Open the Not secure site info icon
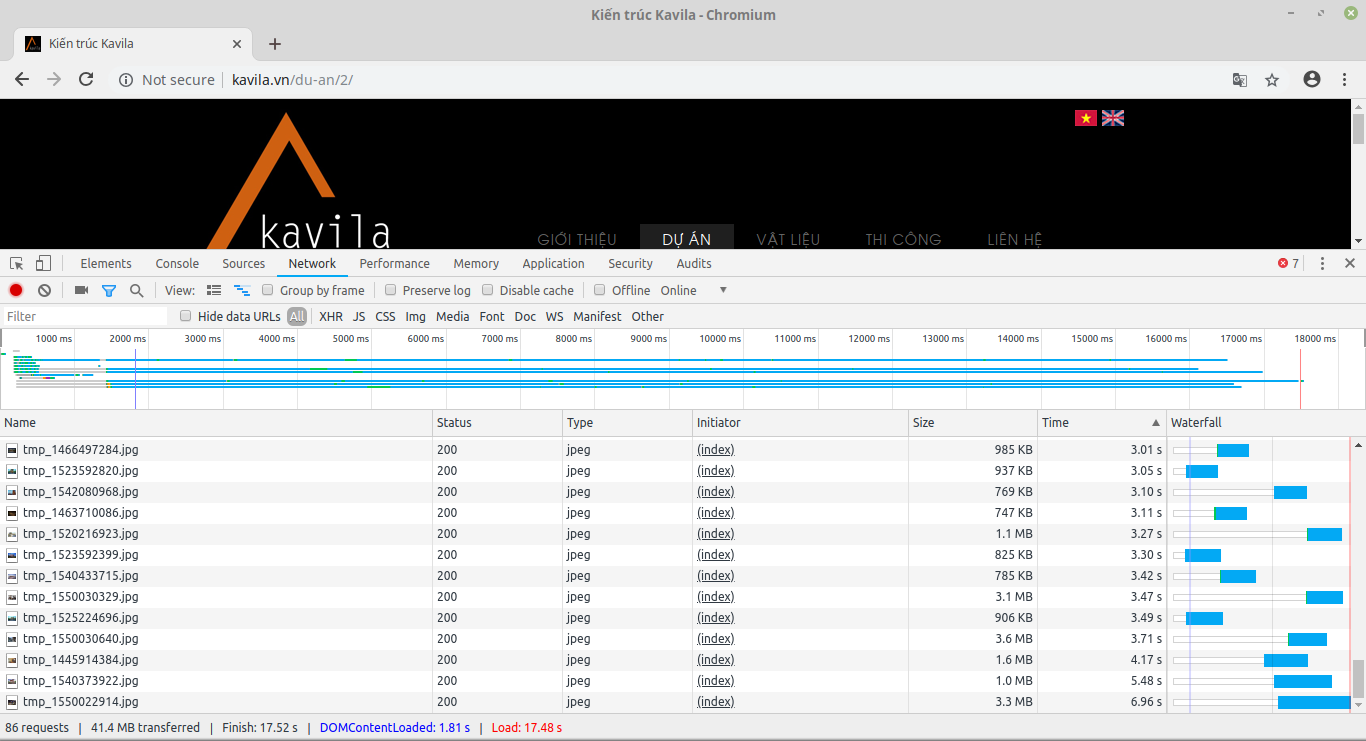Viewport: 1366px width, 741px height. click(x=126, y=80)
